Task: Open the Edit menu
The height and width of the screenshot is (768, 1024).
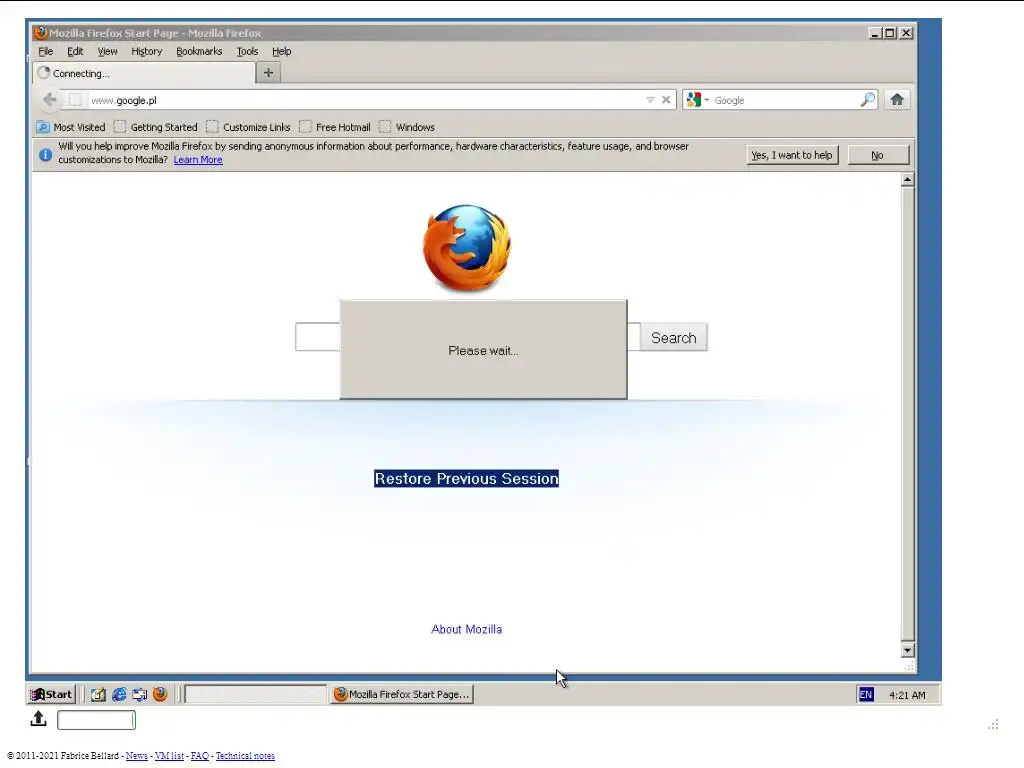Action: tap(75, 51)
